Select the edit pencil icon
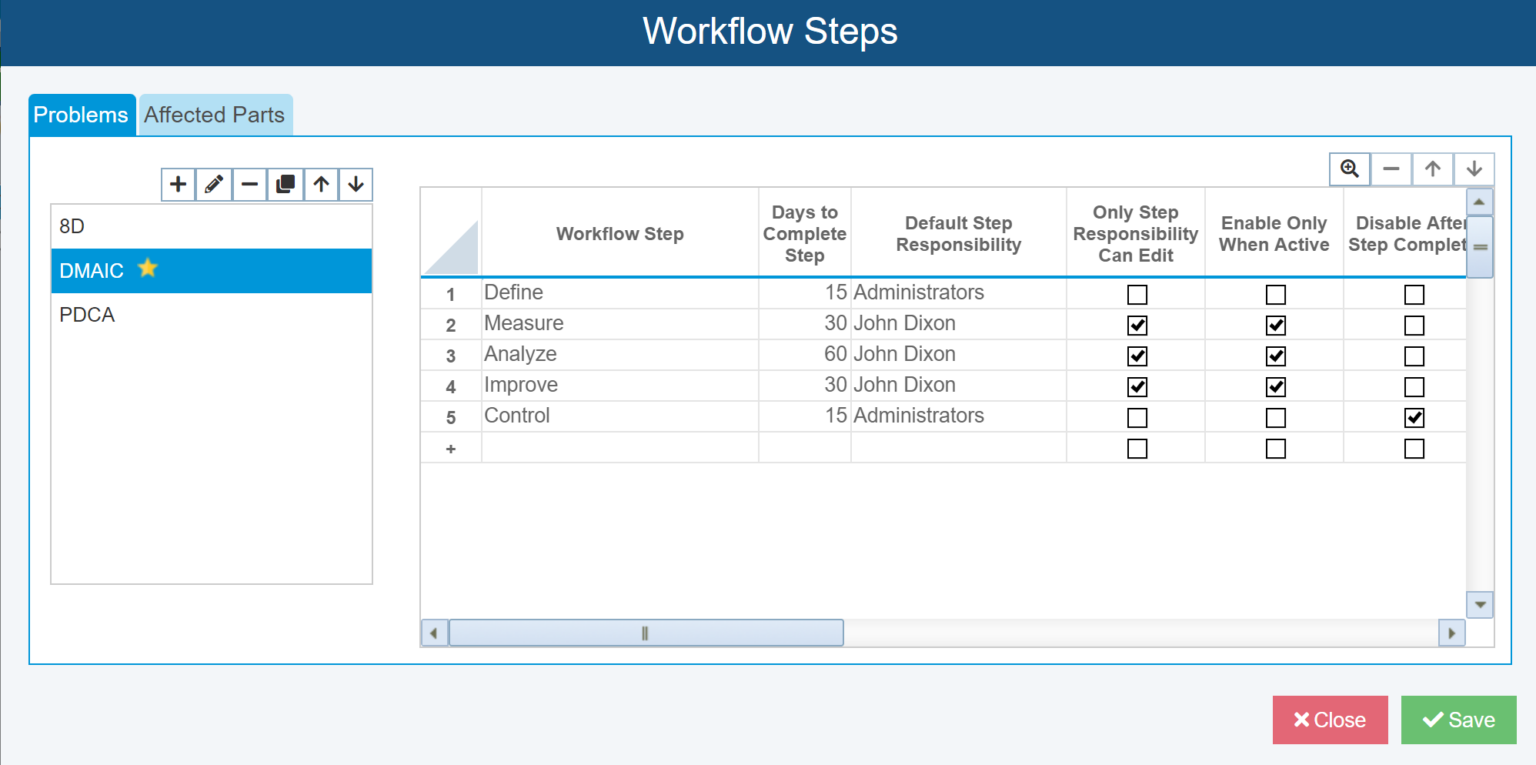This screenshot has height=765, width=1536. point(213,184)
